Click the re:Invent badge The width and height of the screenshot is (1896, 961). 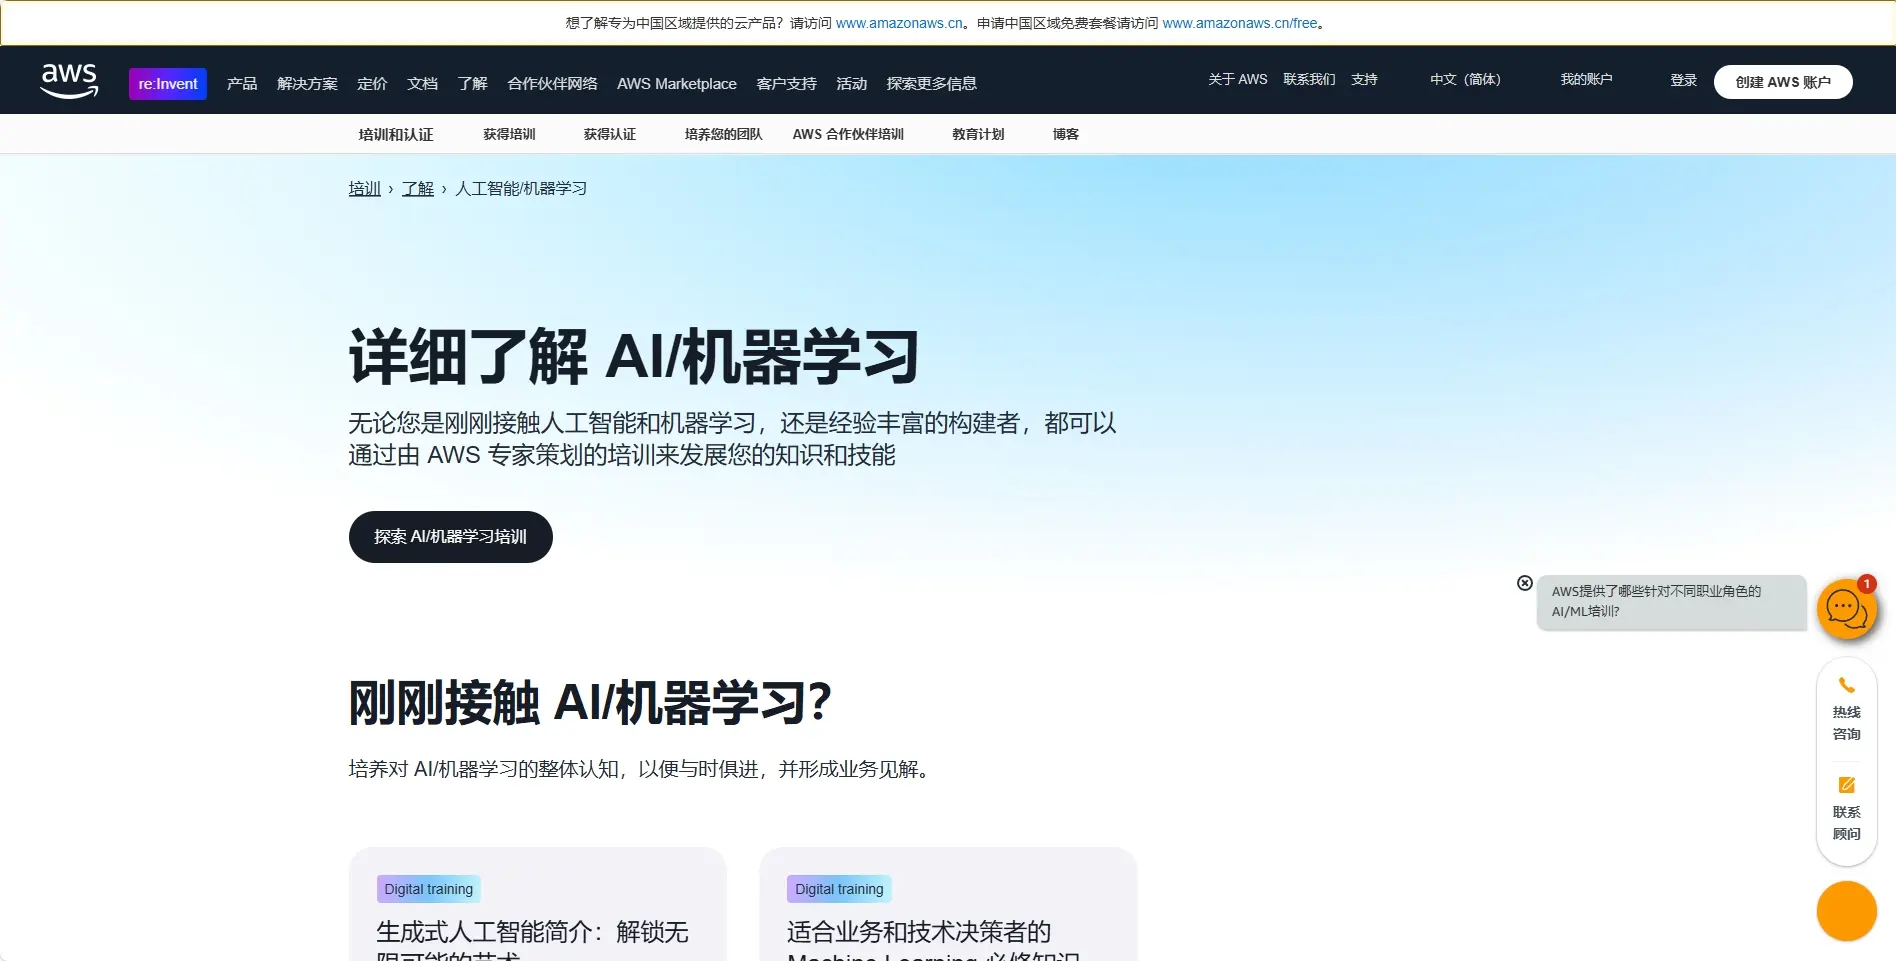(167, 83)
